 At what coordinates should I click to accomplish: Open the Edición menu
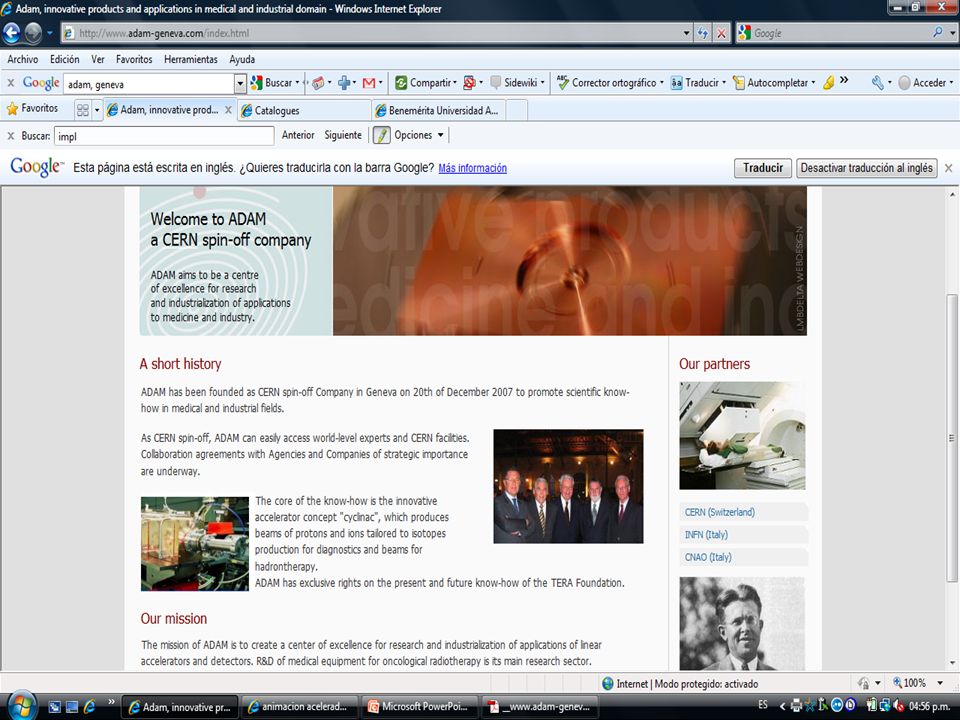point(64,59)
